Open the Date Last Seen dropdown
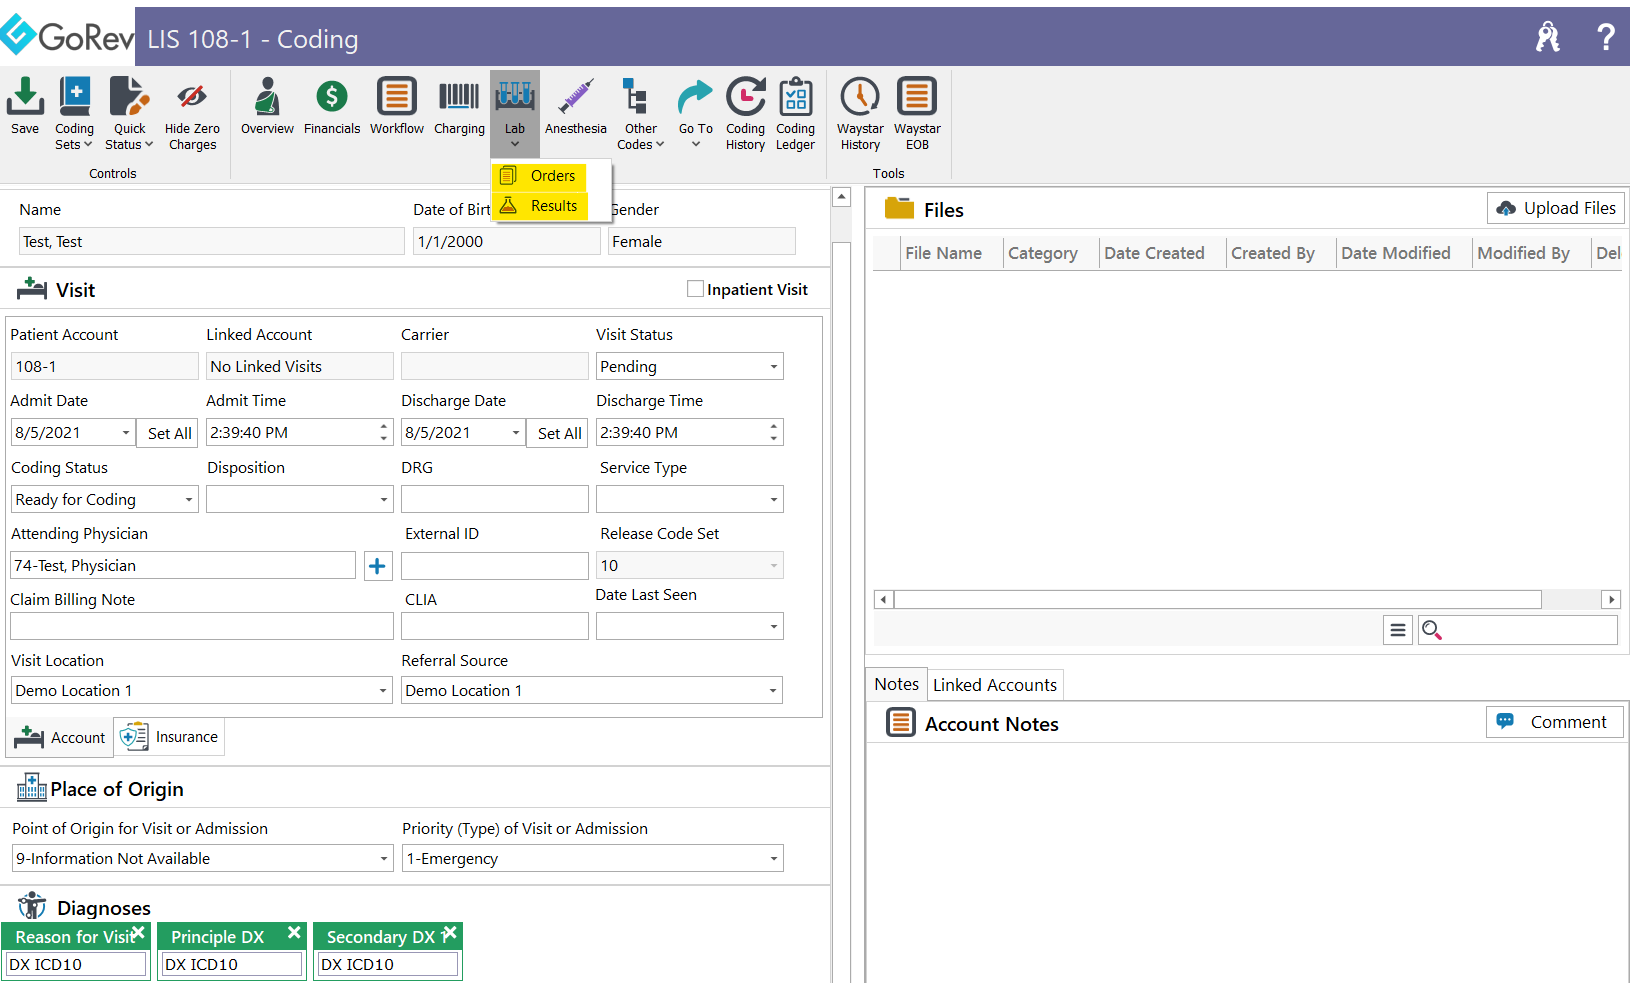Screen dimensions: 1630x983 click(774, 627)
